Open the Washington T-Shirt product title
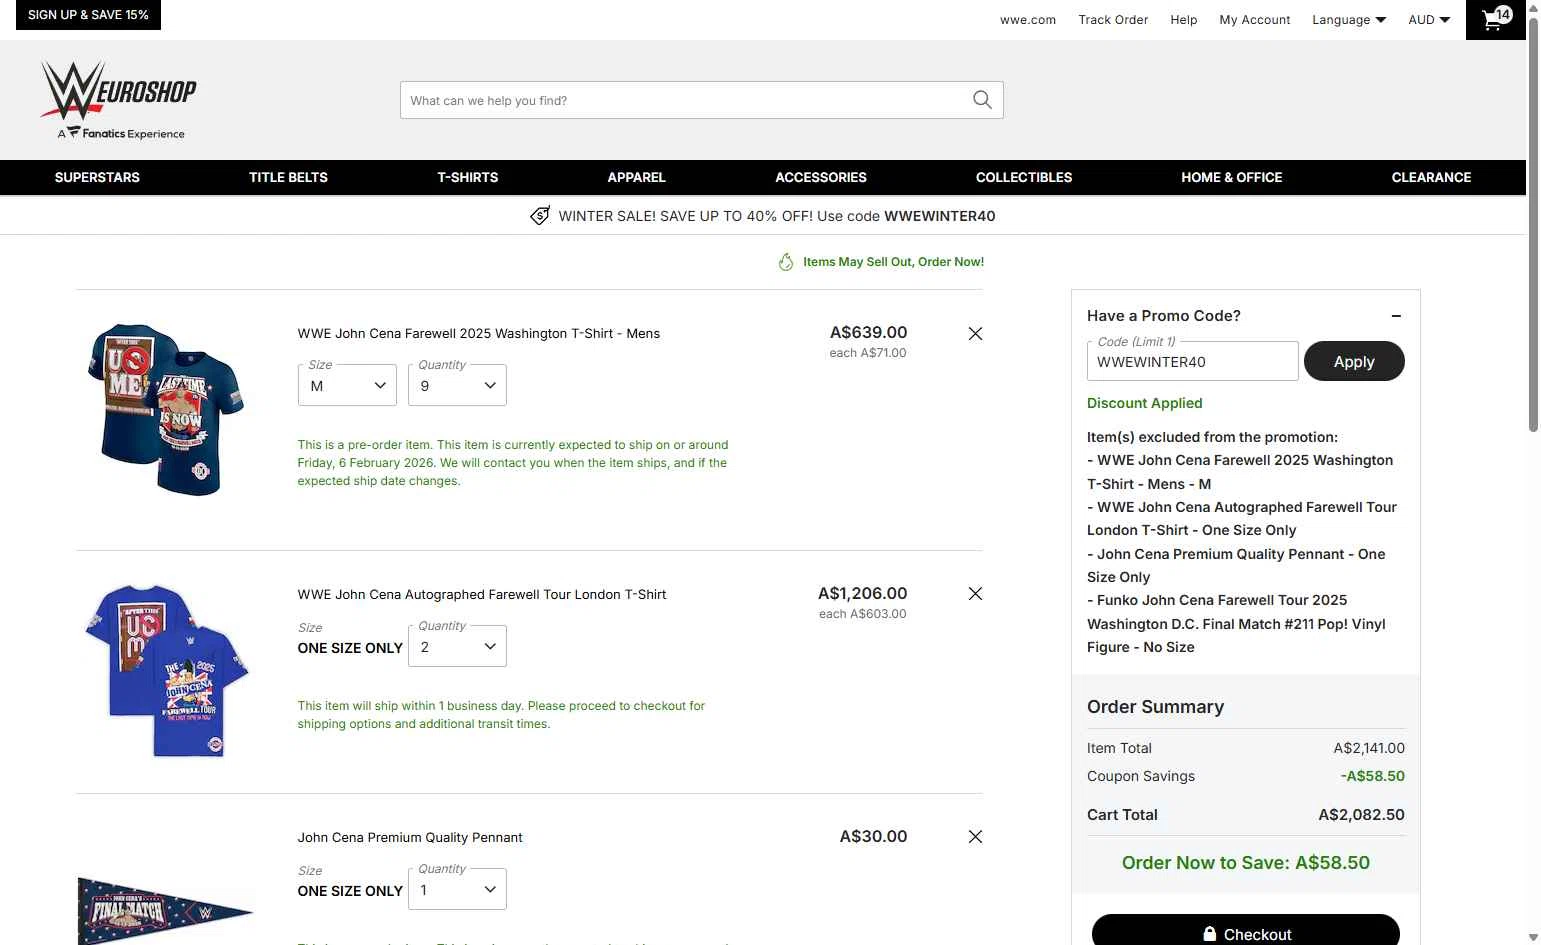Screen dimensions: 1541x945 click(479, 334)
